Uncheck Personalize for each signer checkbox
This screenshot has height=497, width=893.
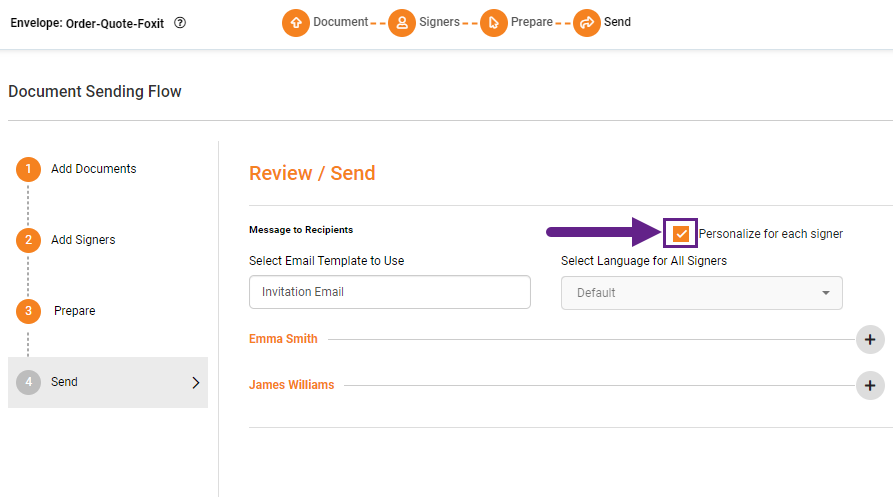(681, 234)
